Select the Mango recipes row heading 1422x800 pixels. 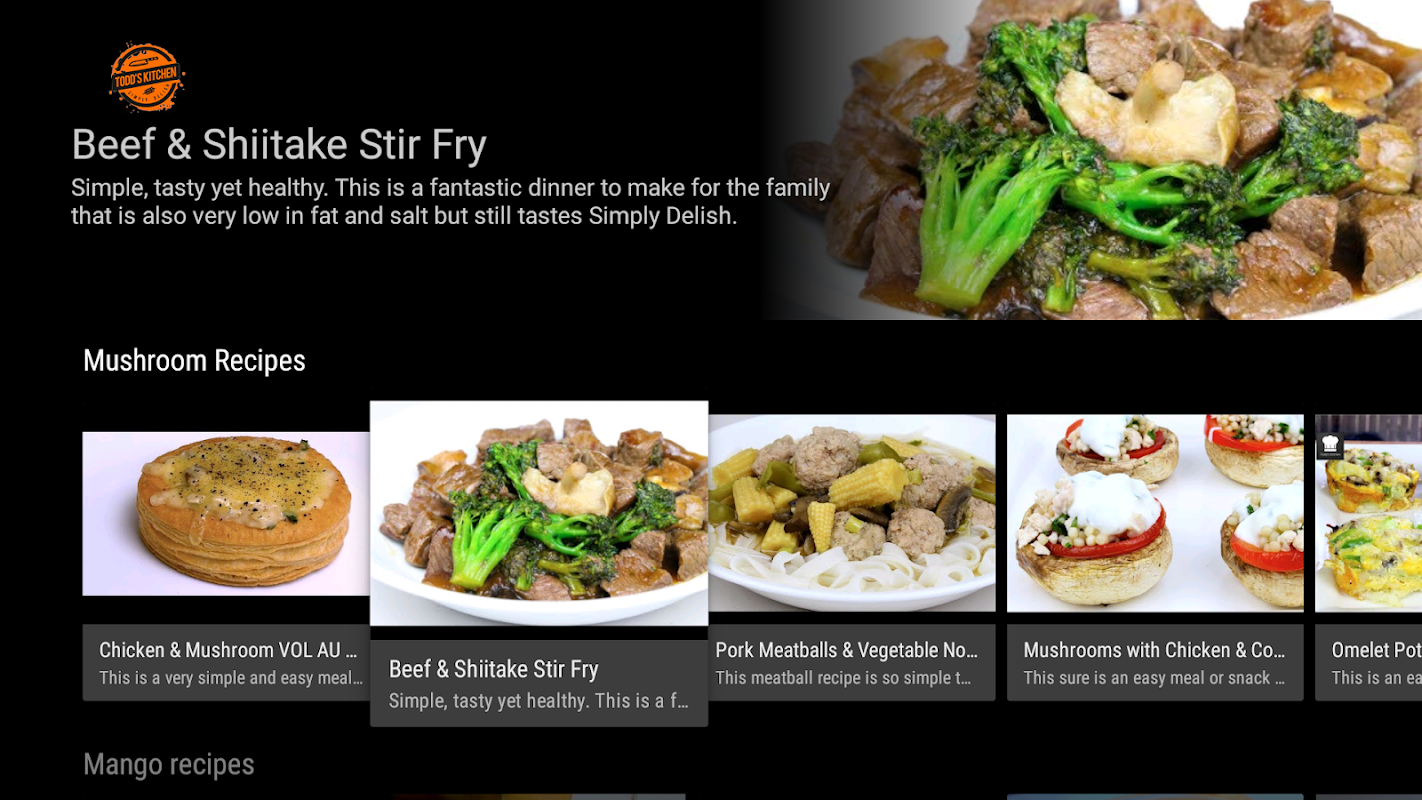coord(169,765)
